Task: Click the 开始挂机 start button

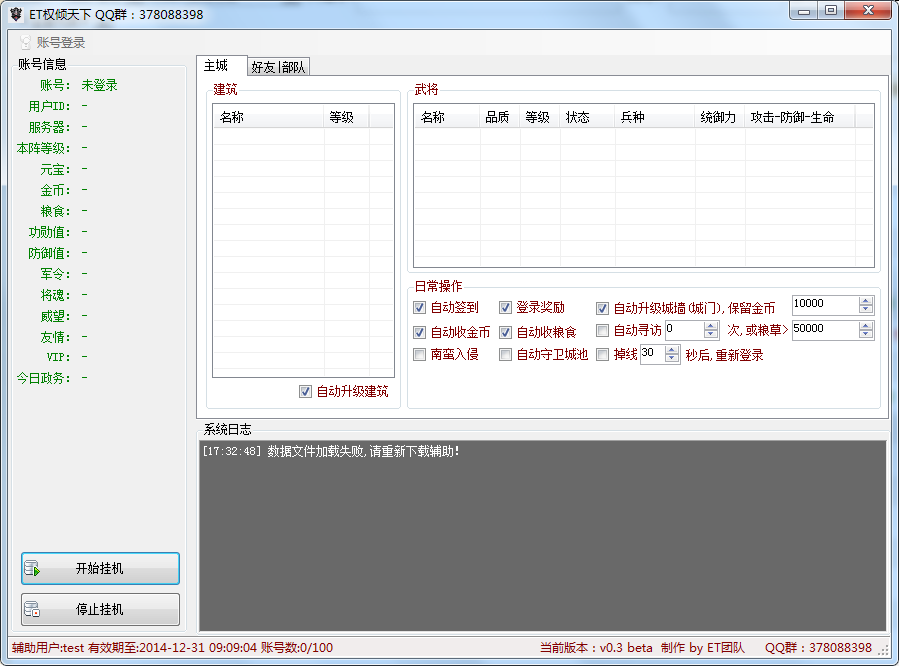Action: (99, 569)
